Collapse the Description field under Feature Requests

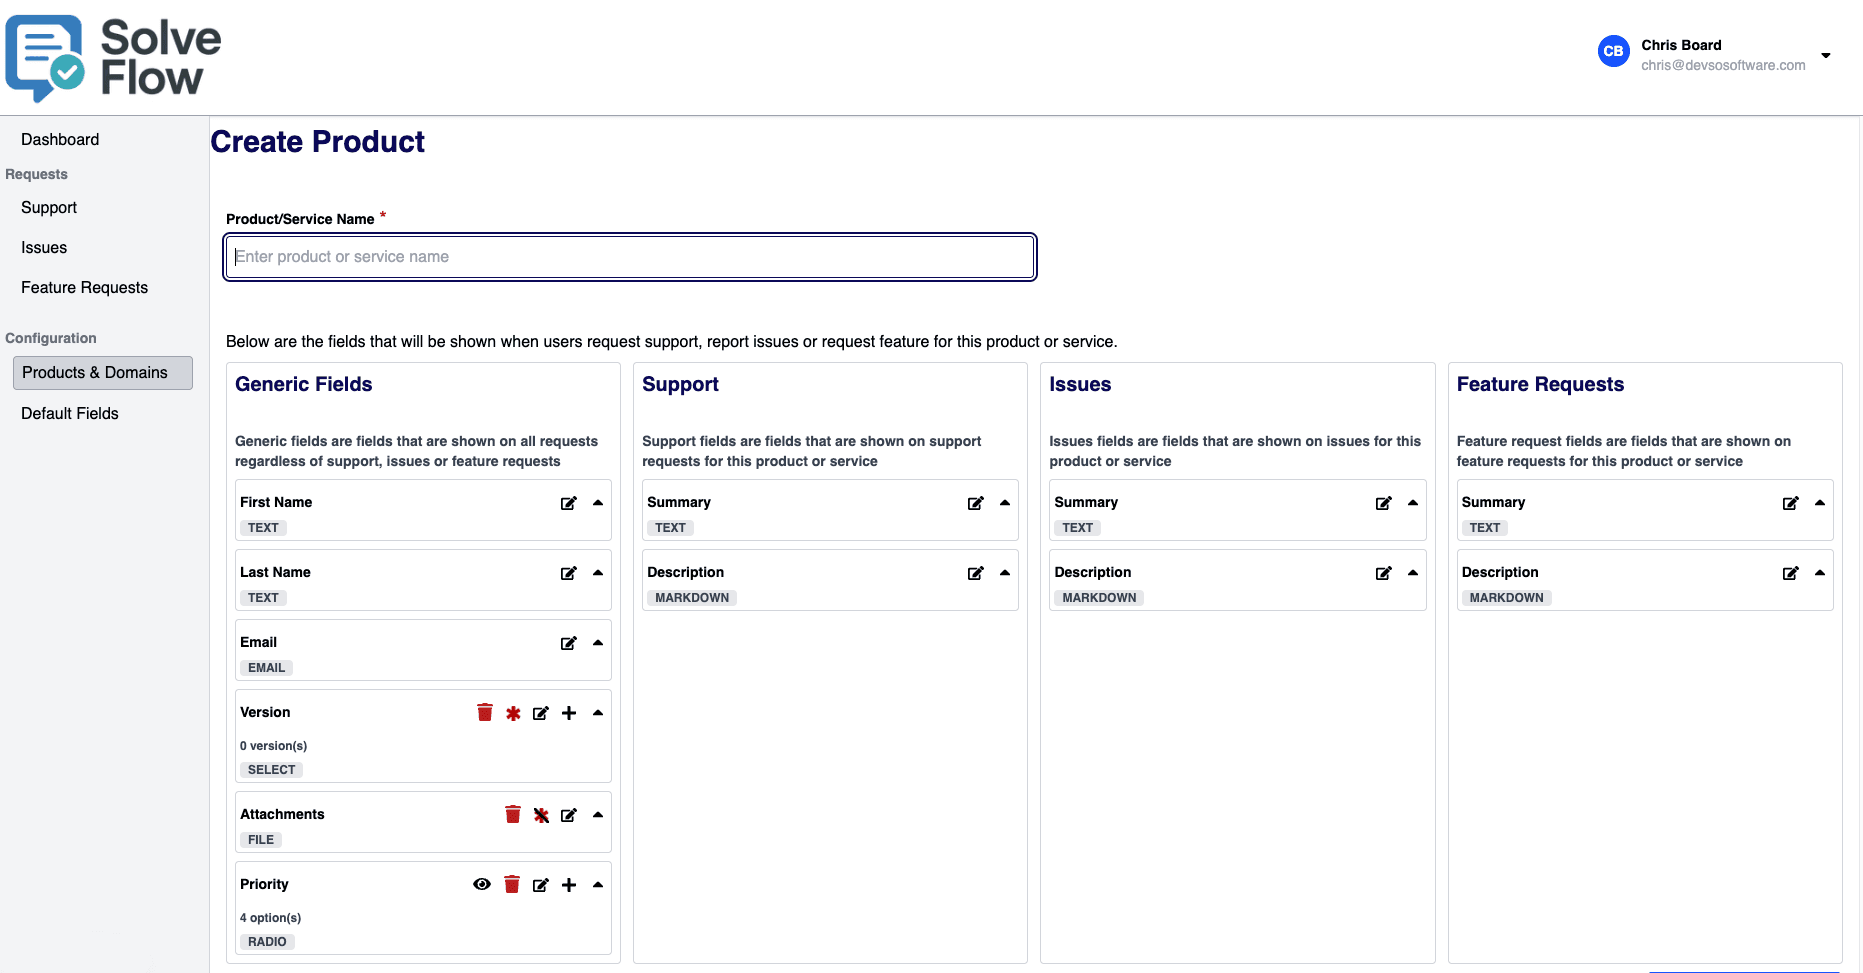click(1820, 573)
